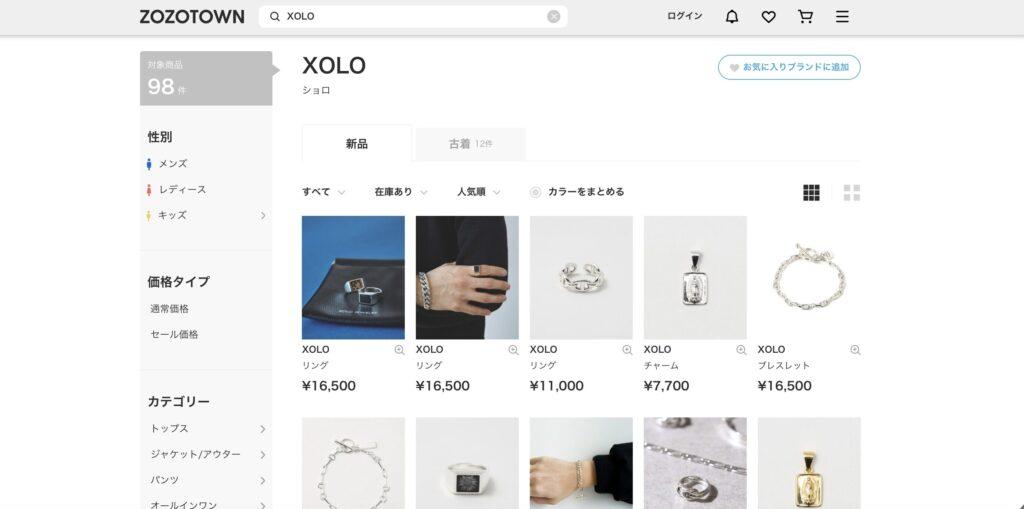Screen dimensions: 1024x509
Task: Expand the キッズ submenu
Action: tap(263, 215)
